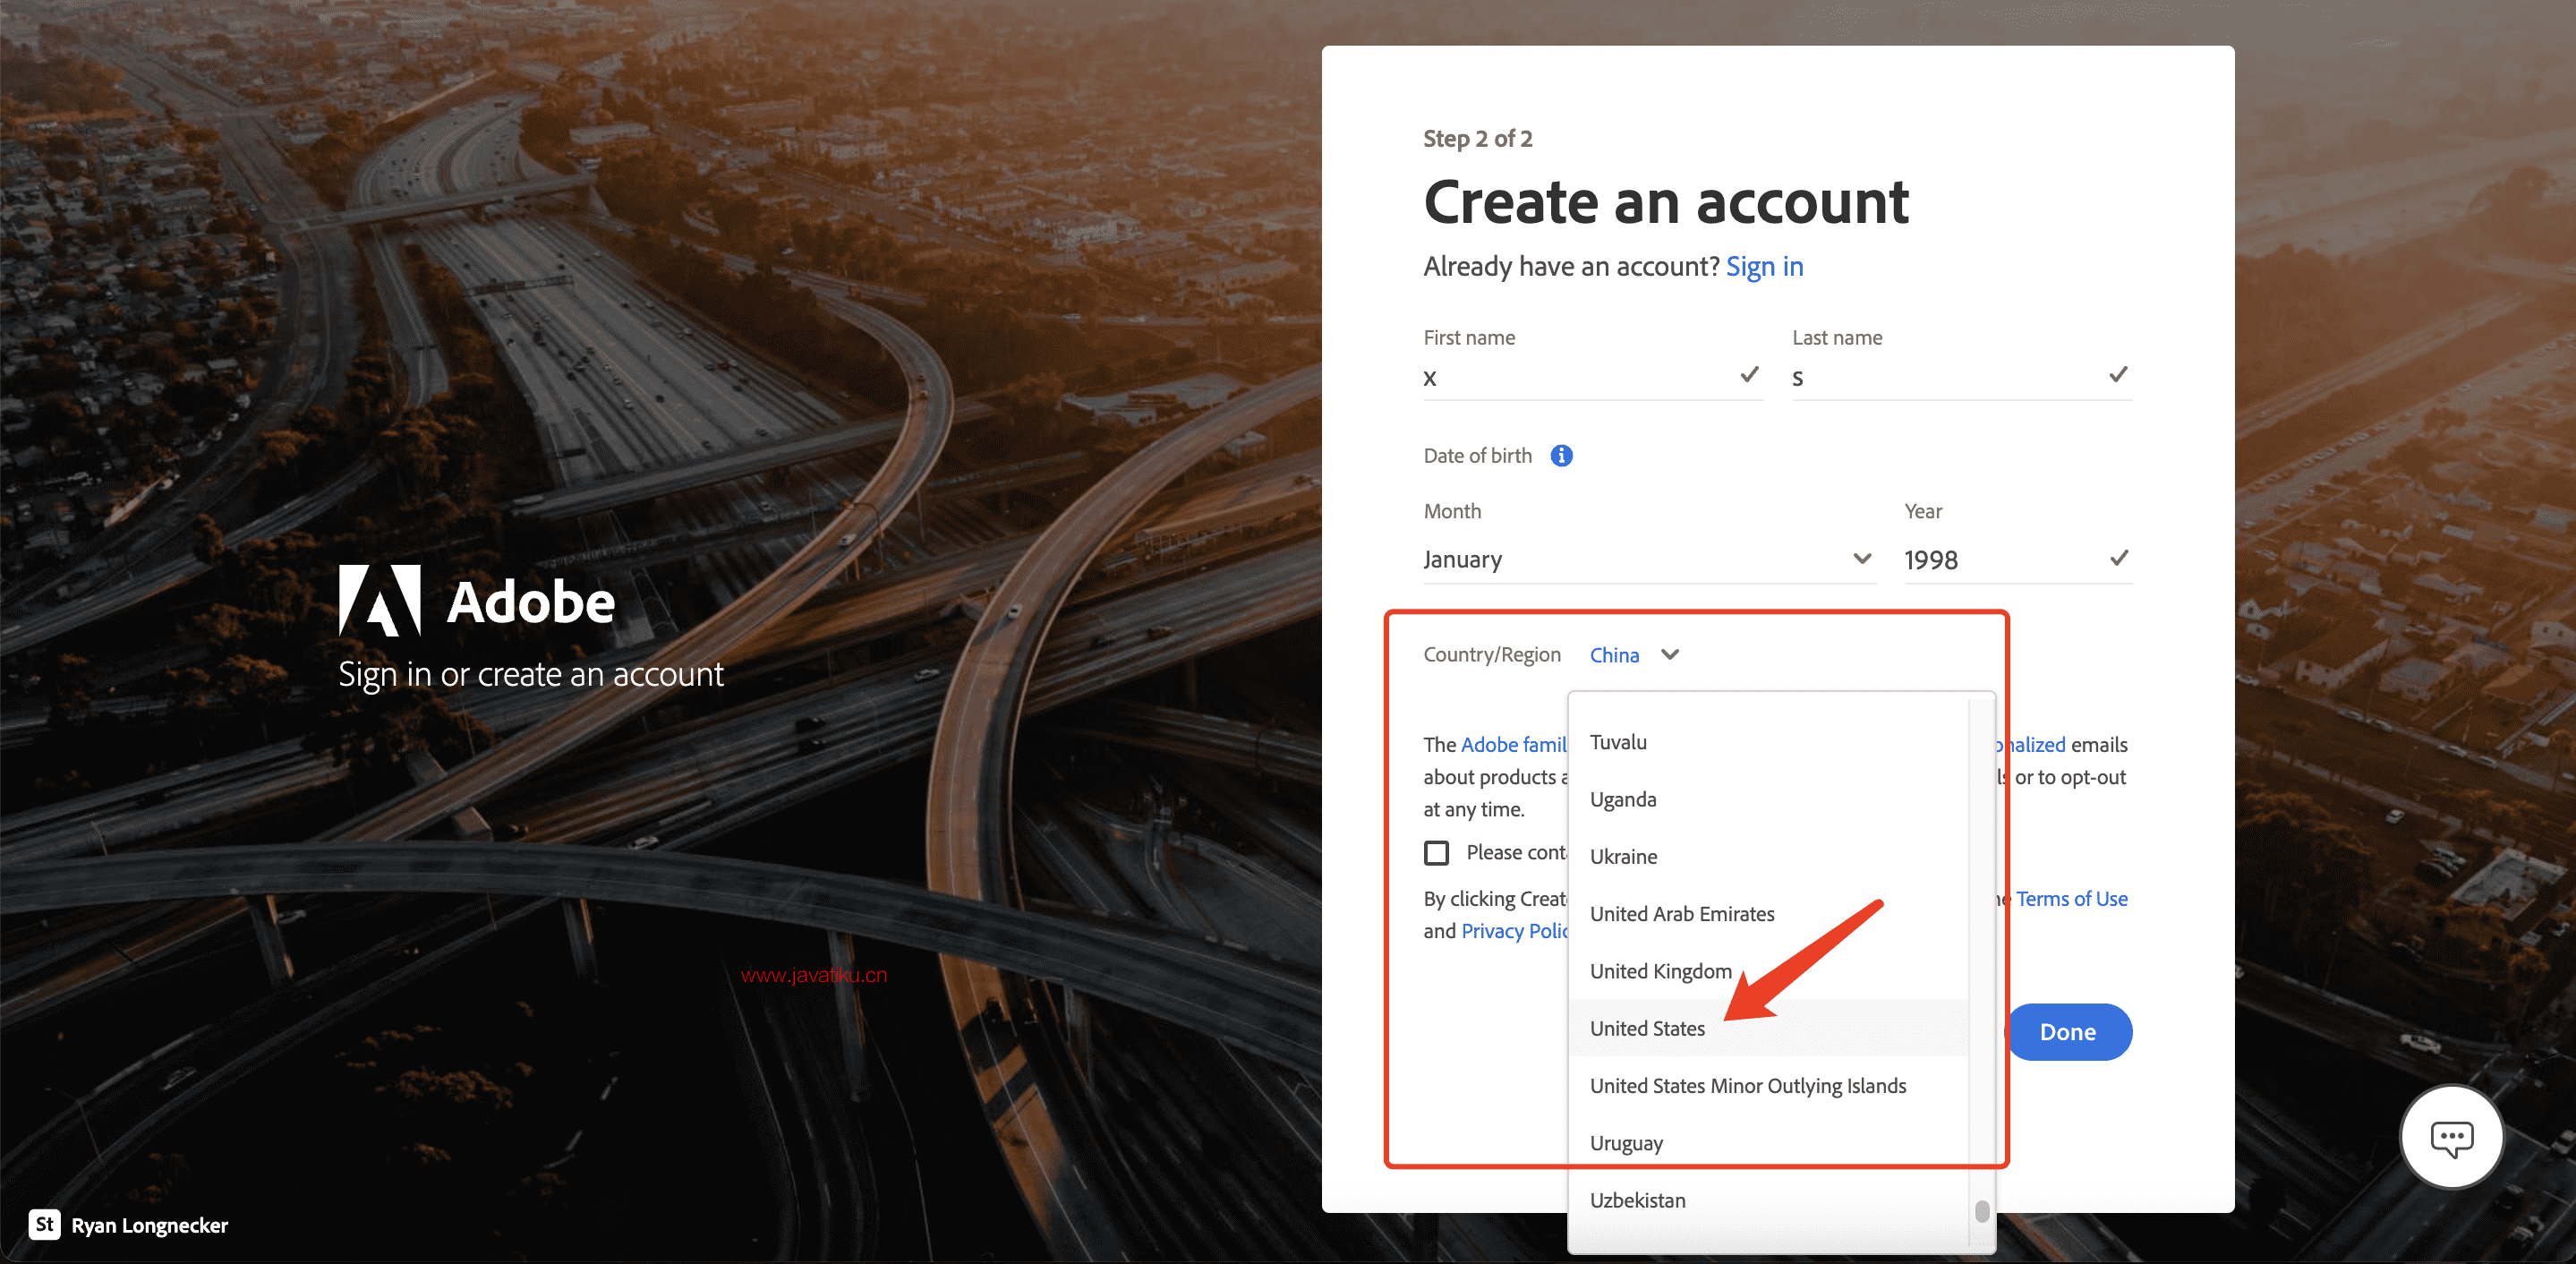Open the Adobe family link

(1514, 745)
